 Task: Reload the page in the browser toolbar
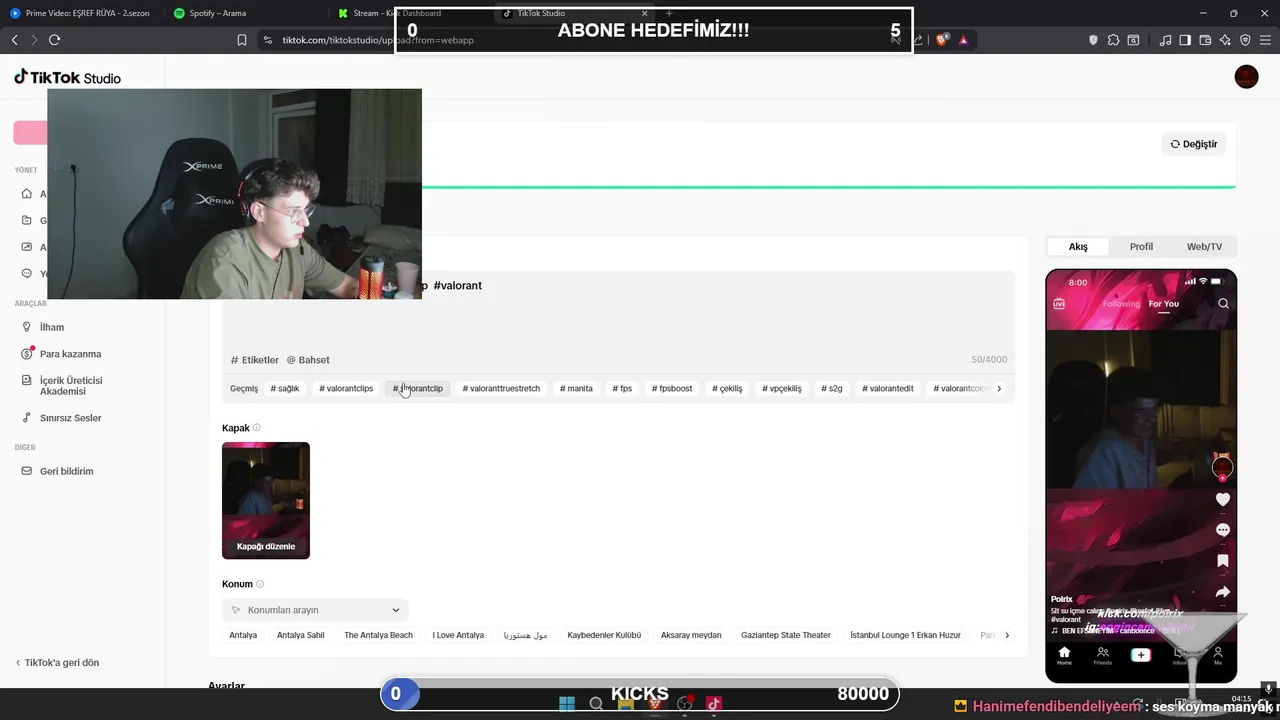click(54, 40)
